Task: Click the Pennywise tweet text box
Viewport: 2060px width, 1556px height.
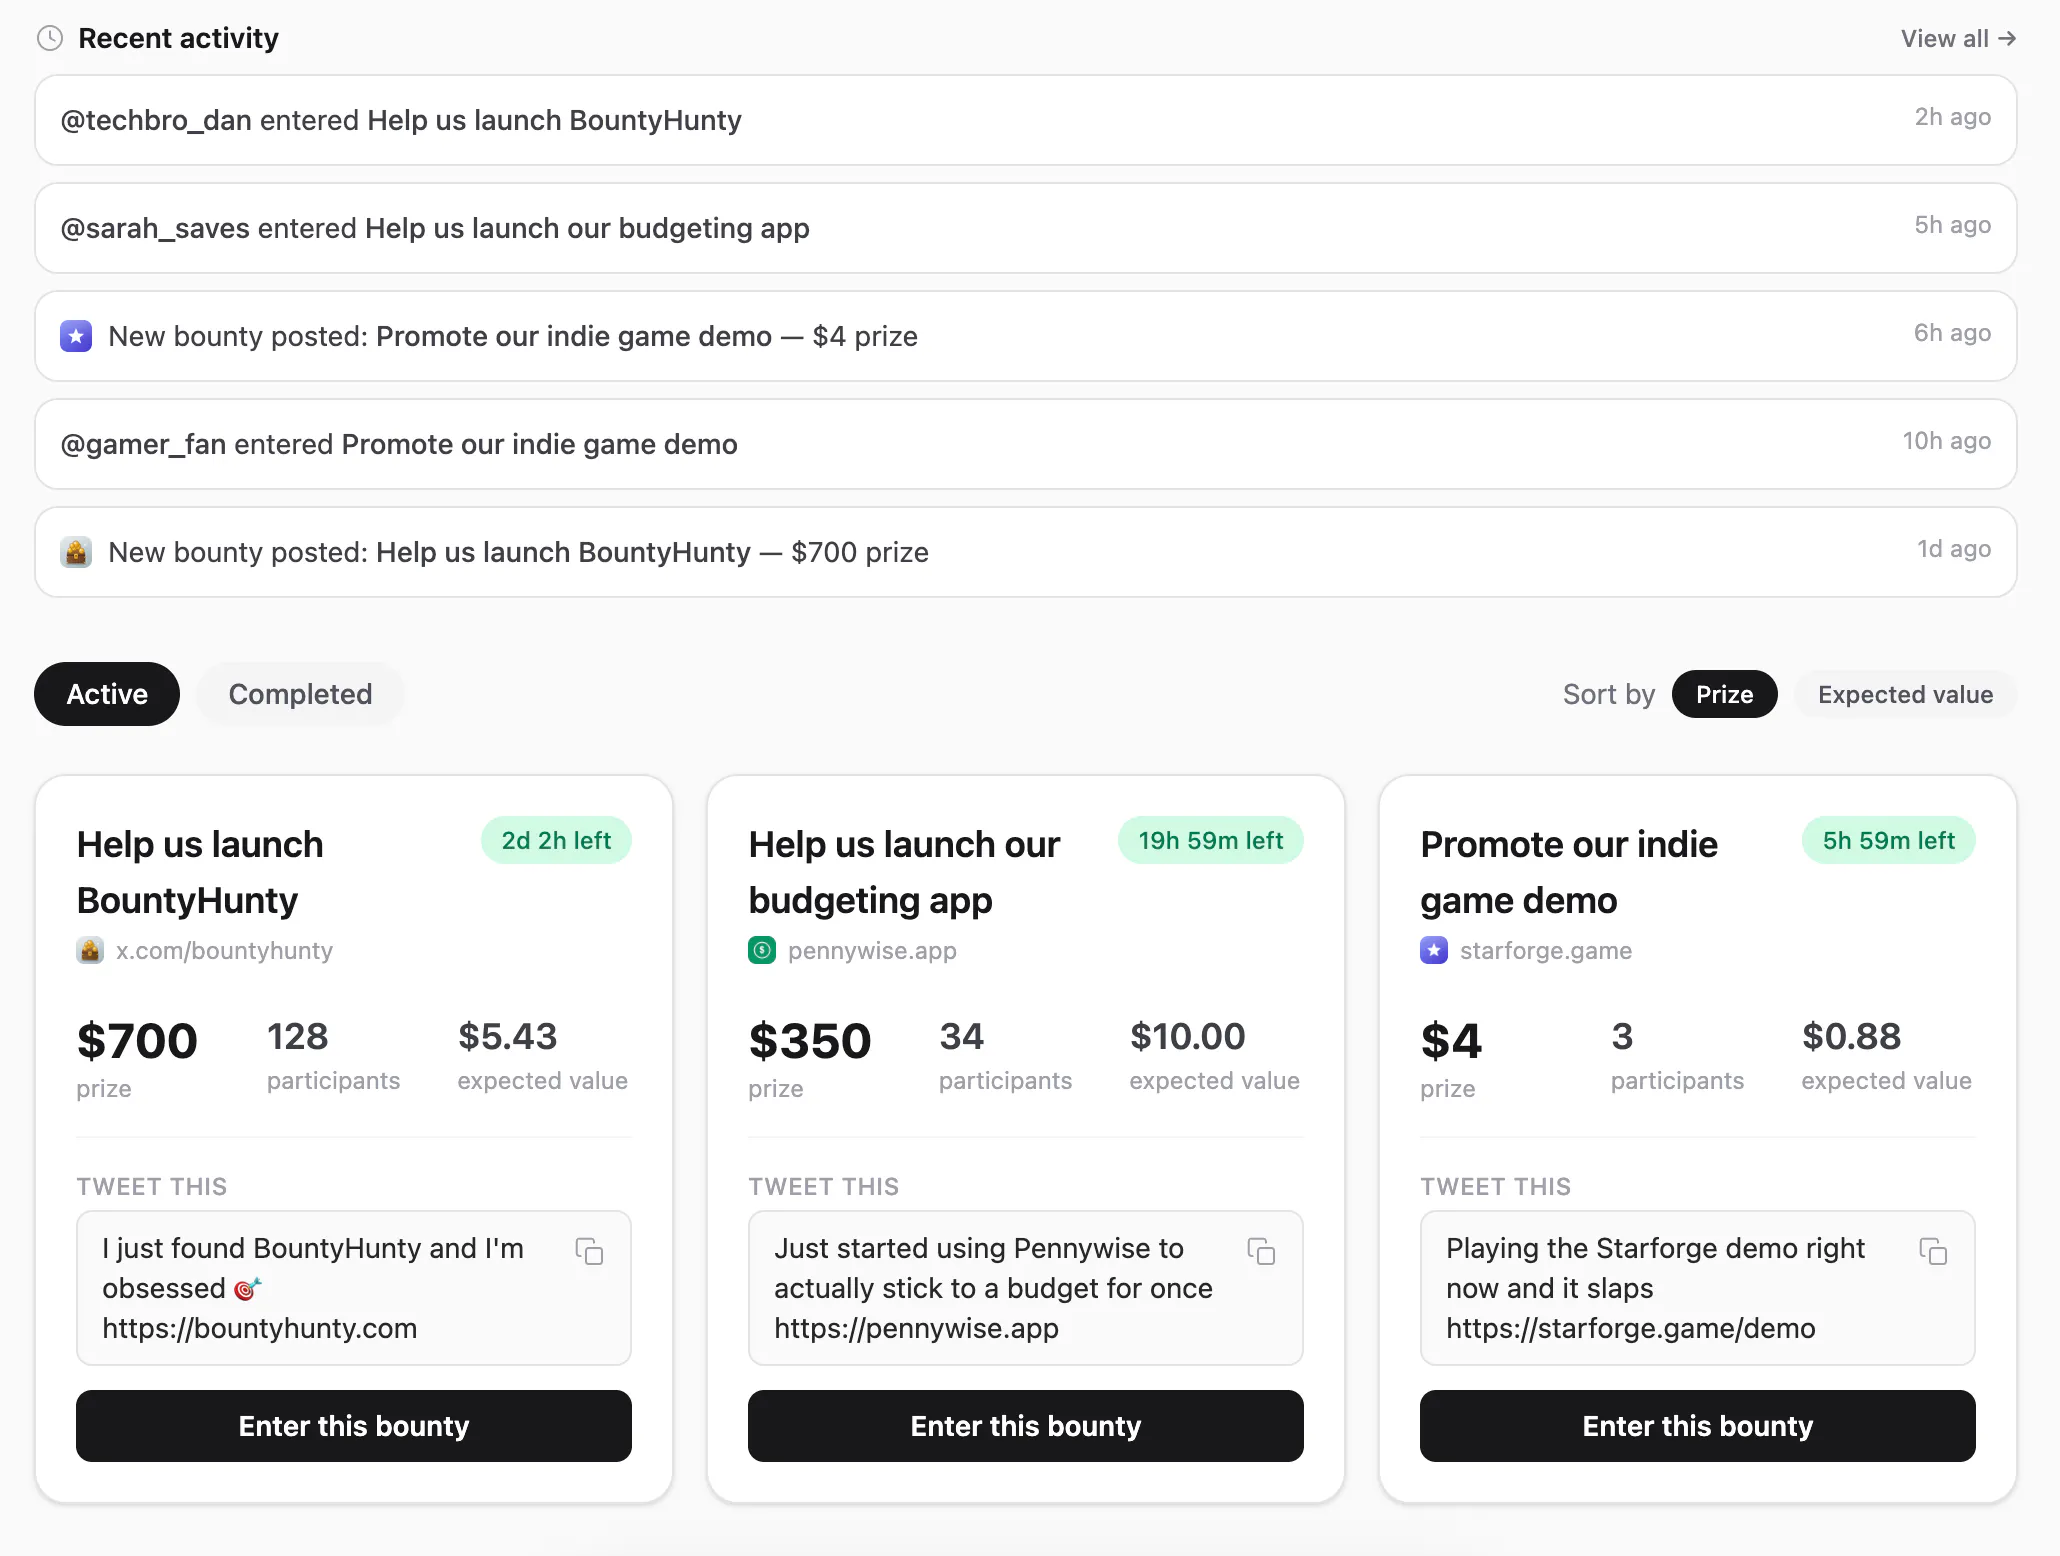Action: [x=1026, y=1288]
